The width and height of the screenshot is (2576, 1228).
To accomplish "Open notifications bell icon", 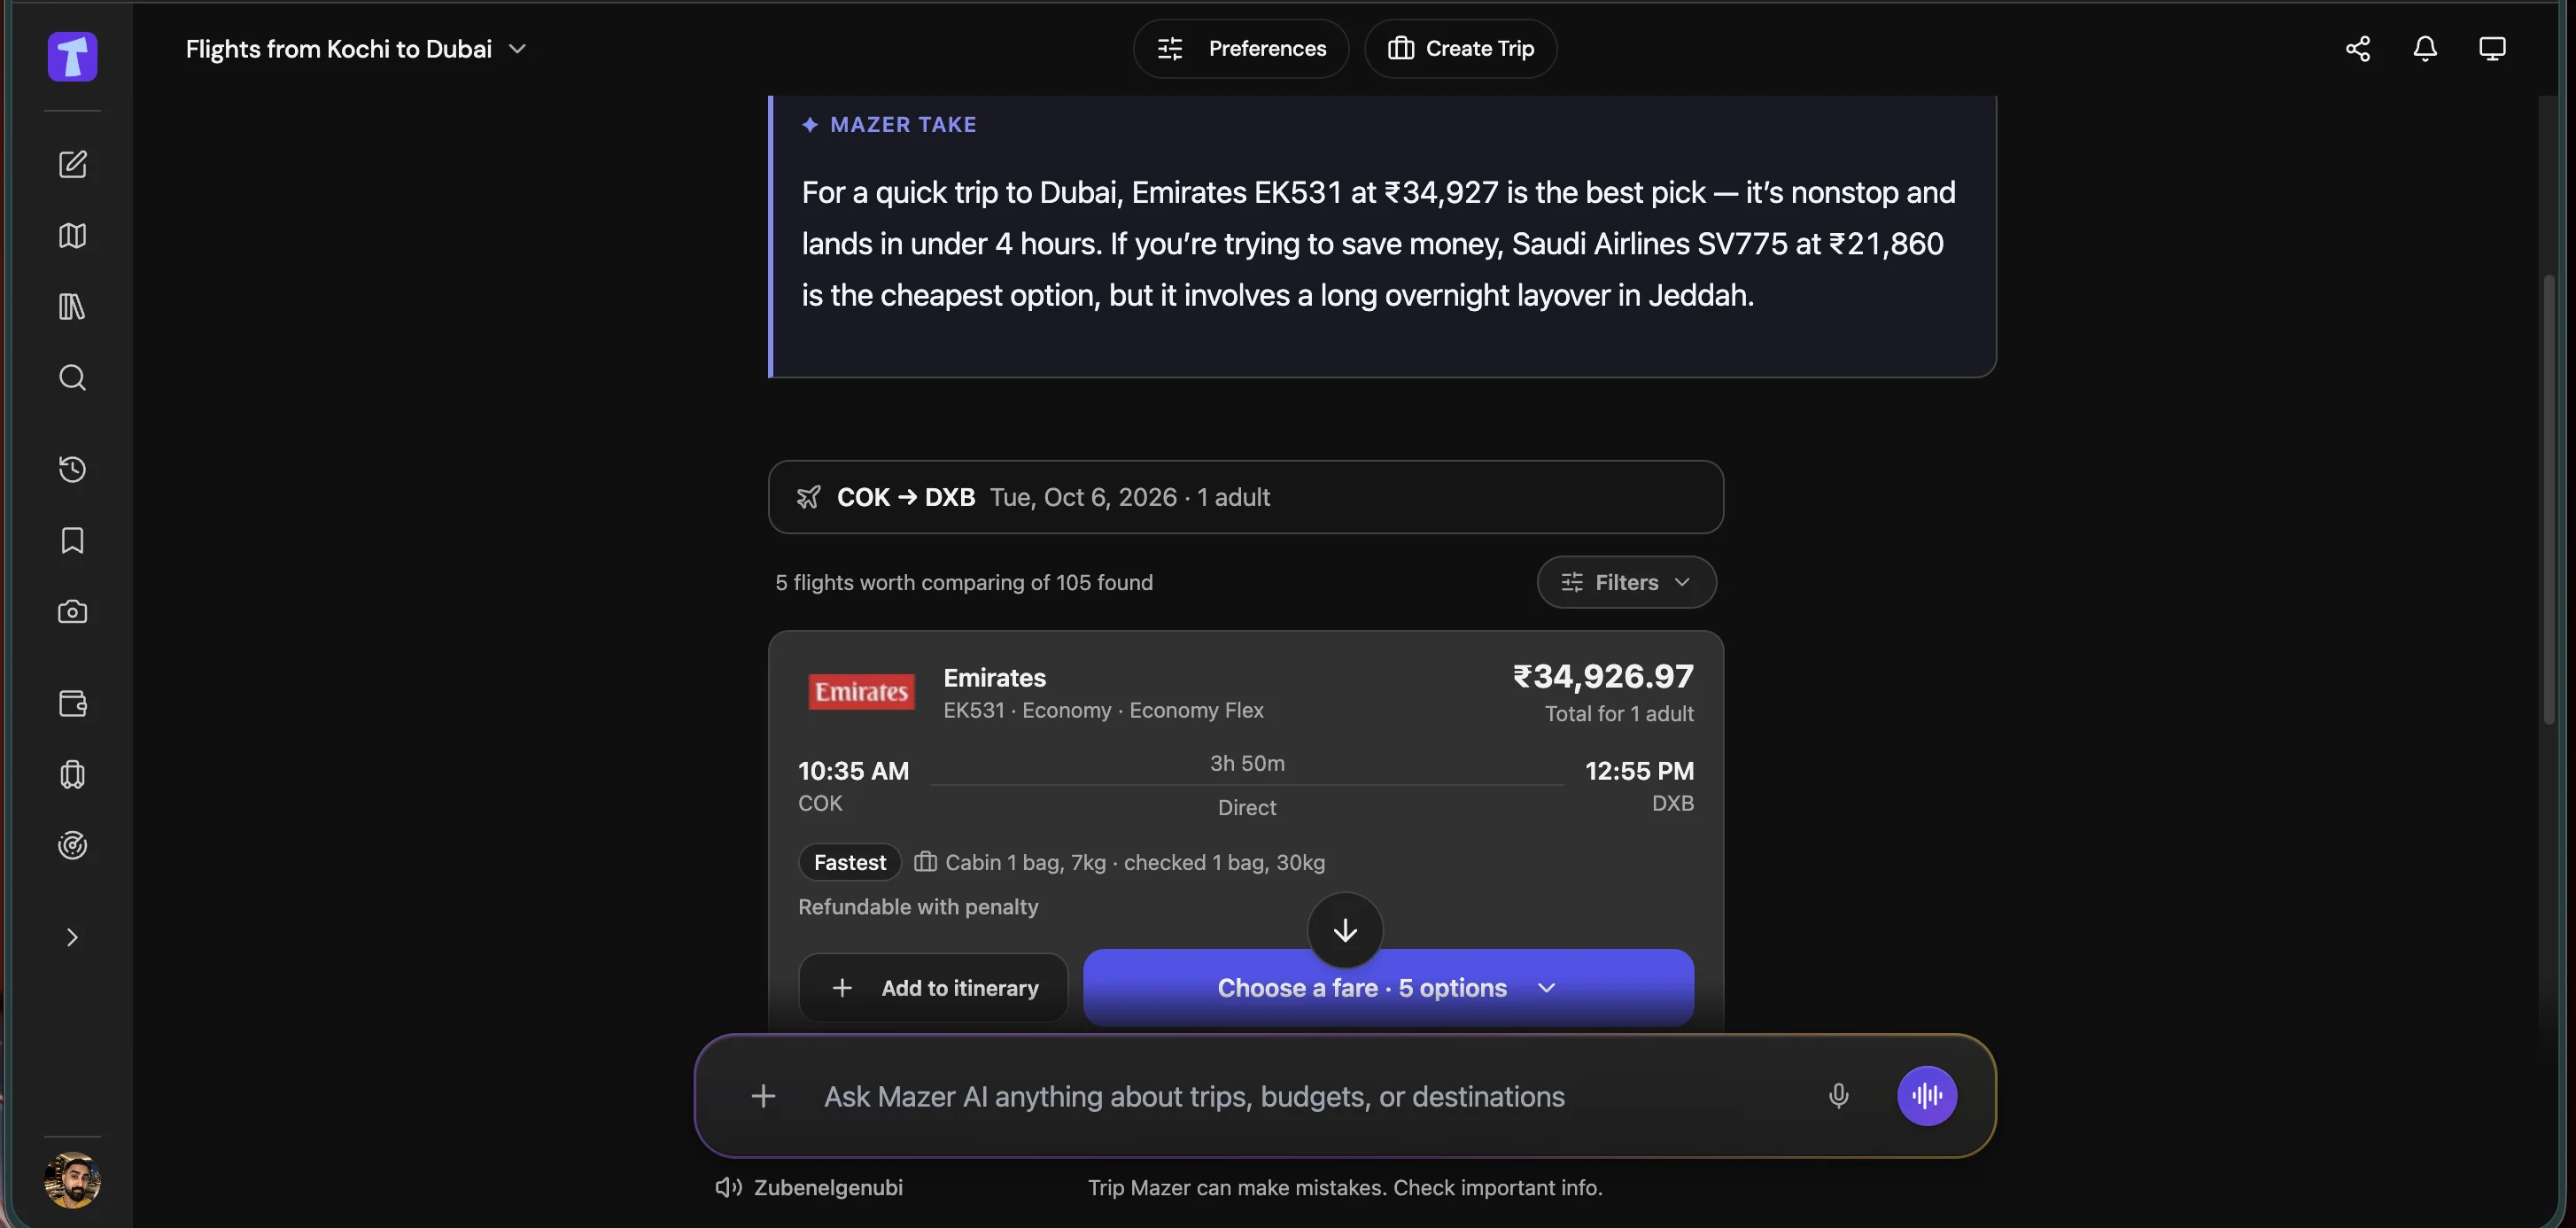I will pos(2425,48).
